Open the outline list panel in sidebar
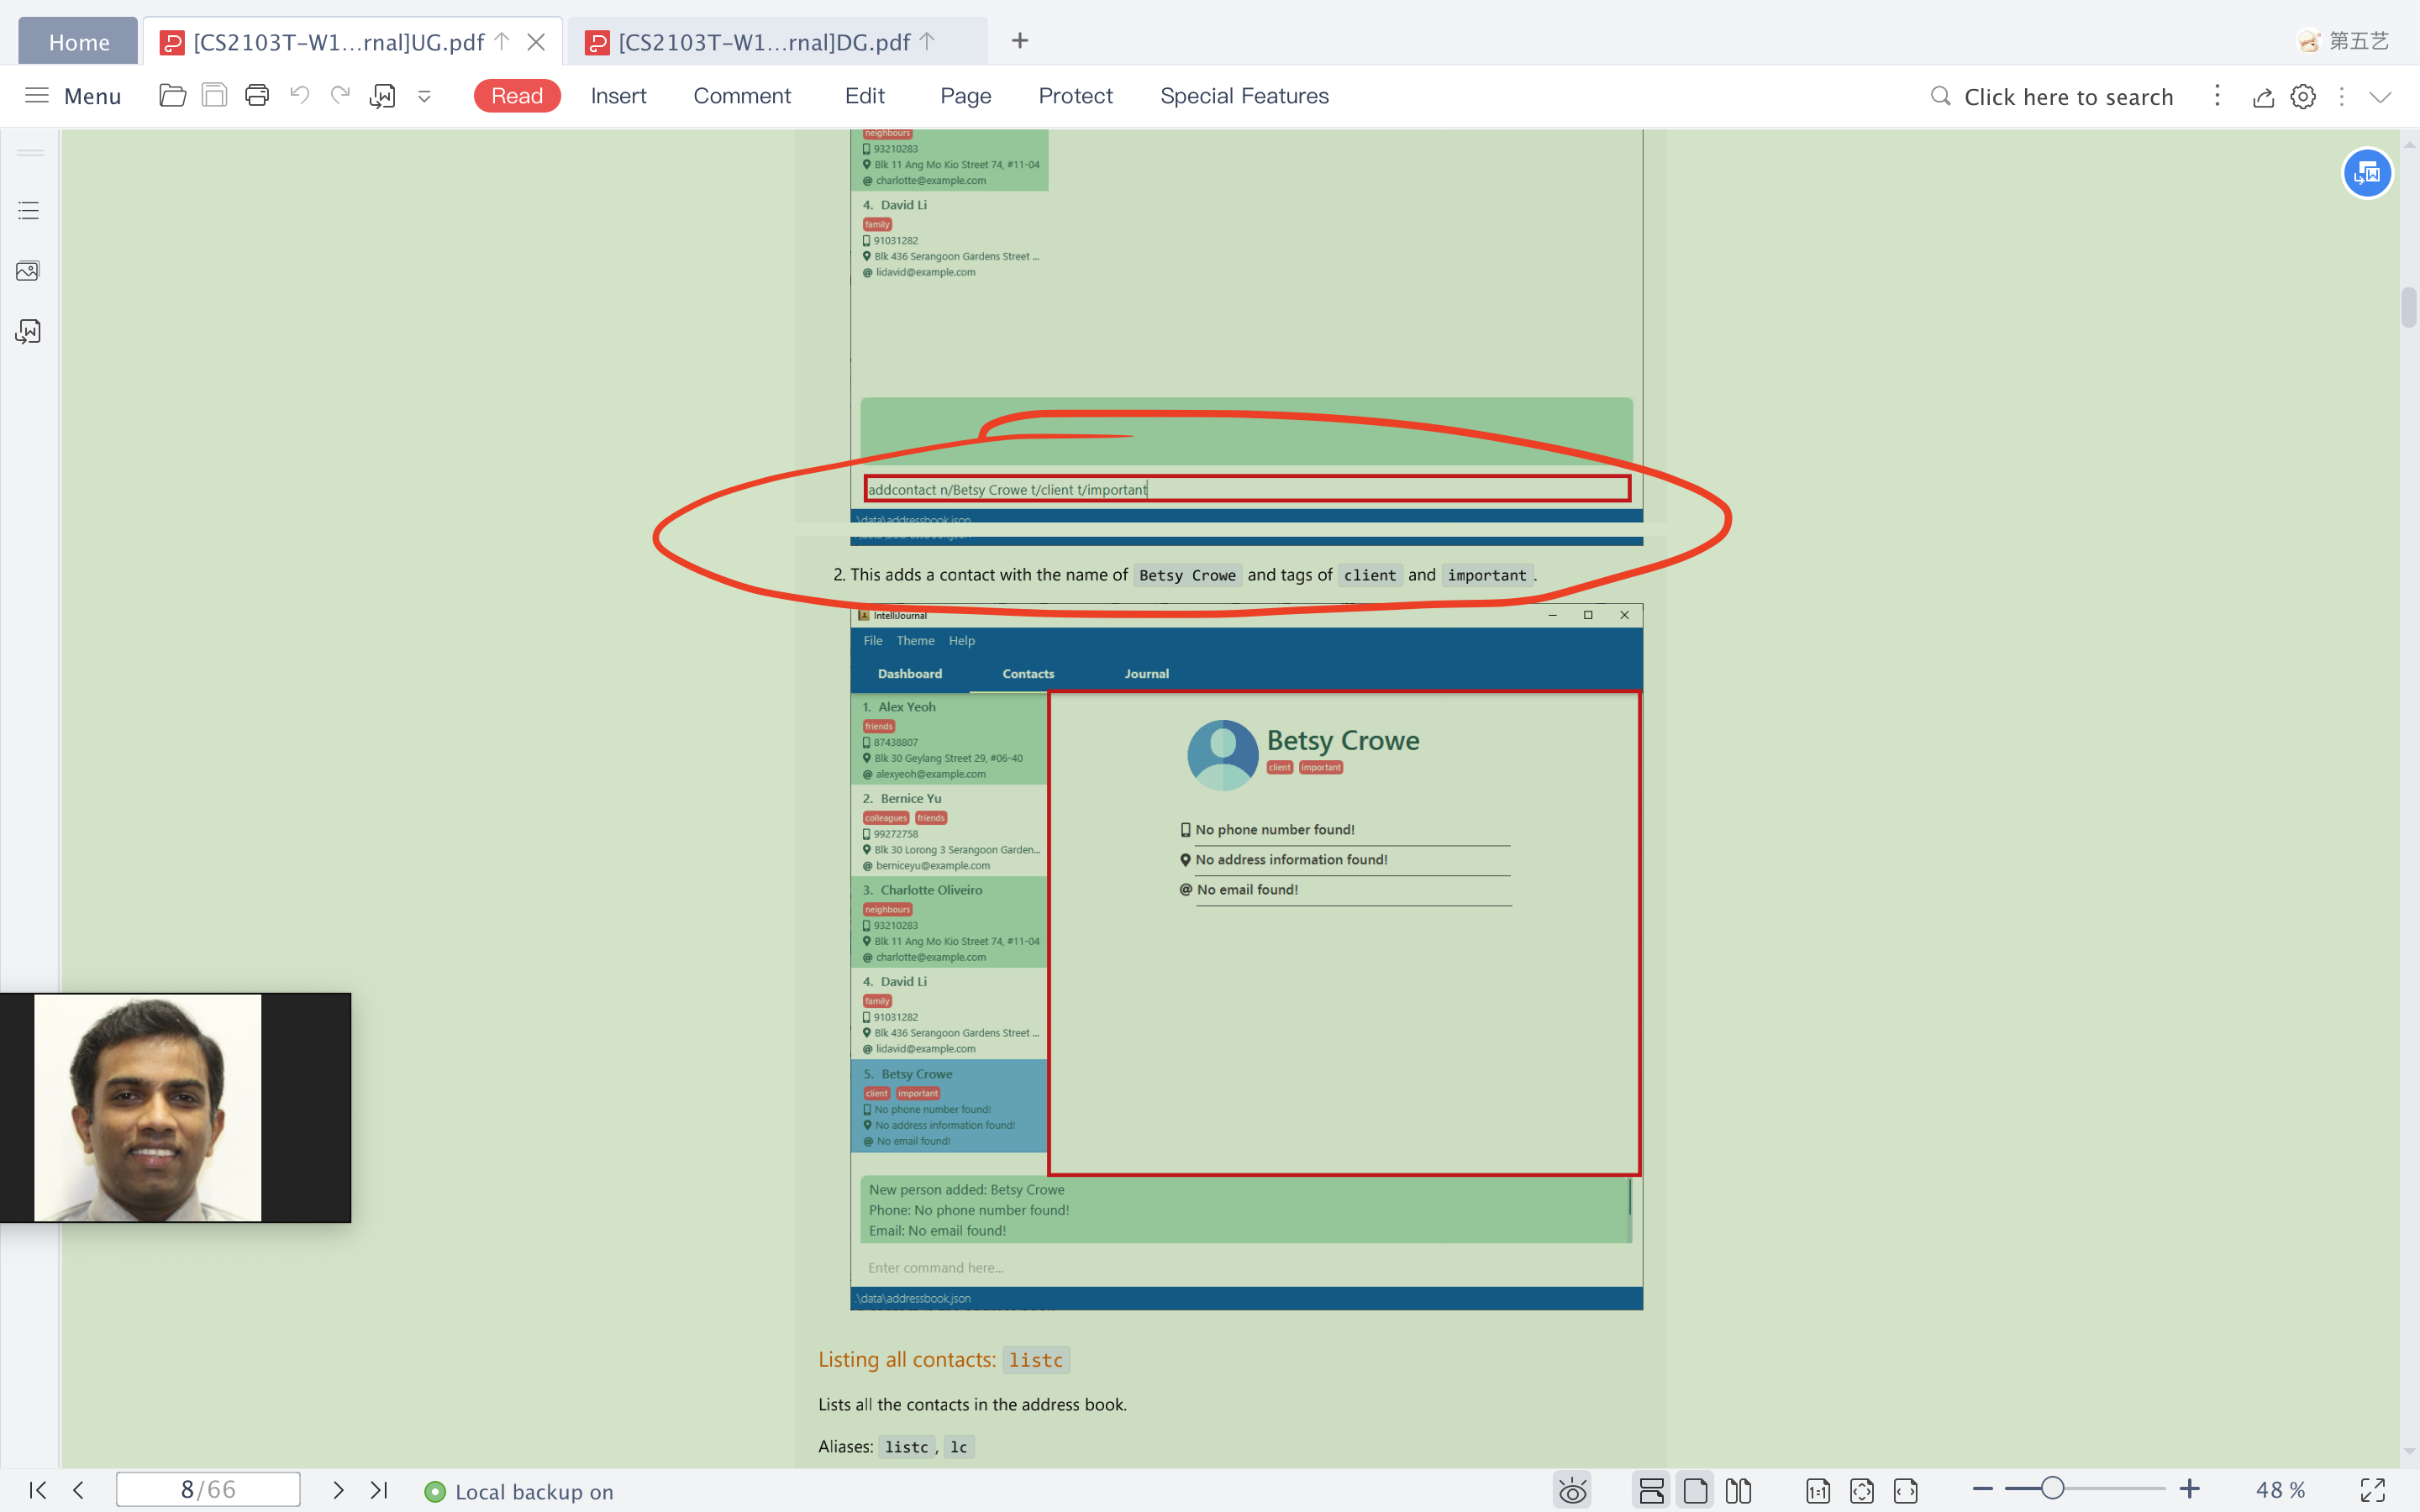This screenshot has width=2420, height=1512. [28, 211]
